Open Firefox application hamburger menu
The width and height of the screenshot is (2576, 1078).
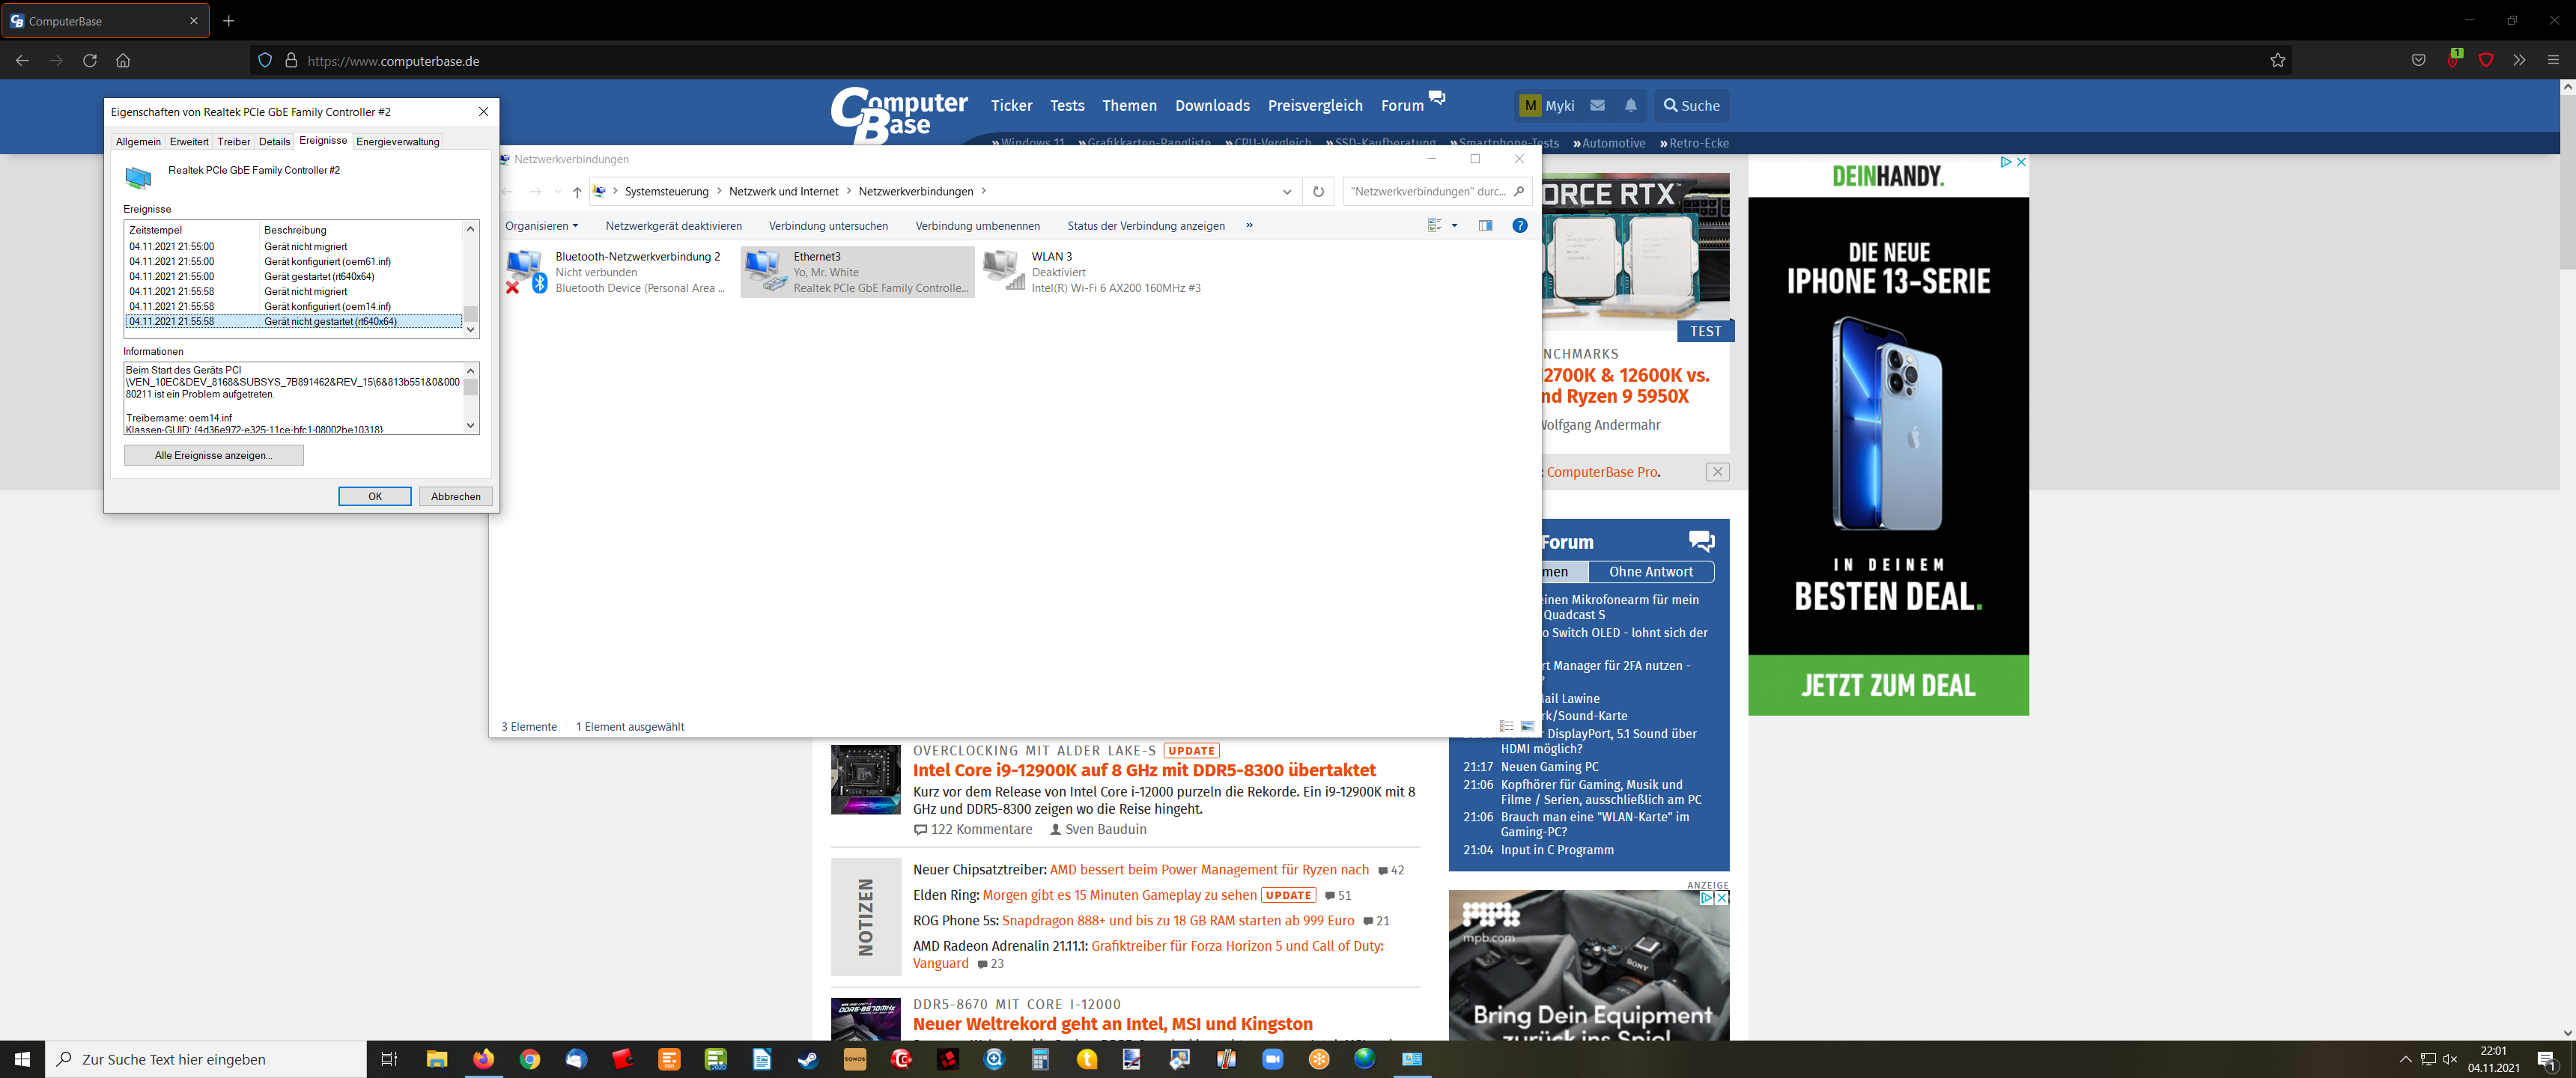pos(2553,60)
